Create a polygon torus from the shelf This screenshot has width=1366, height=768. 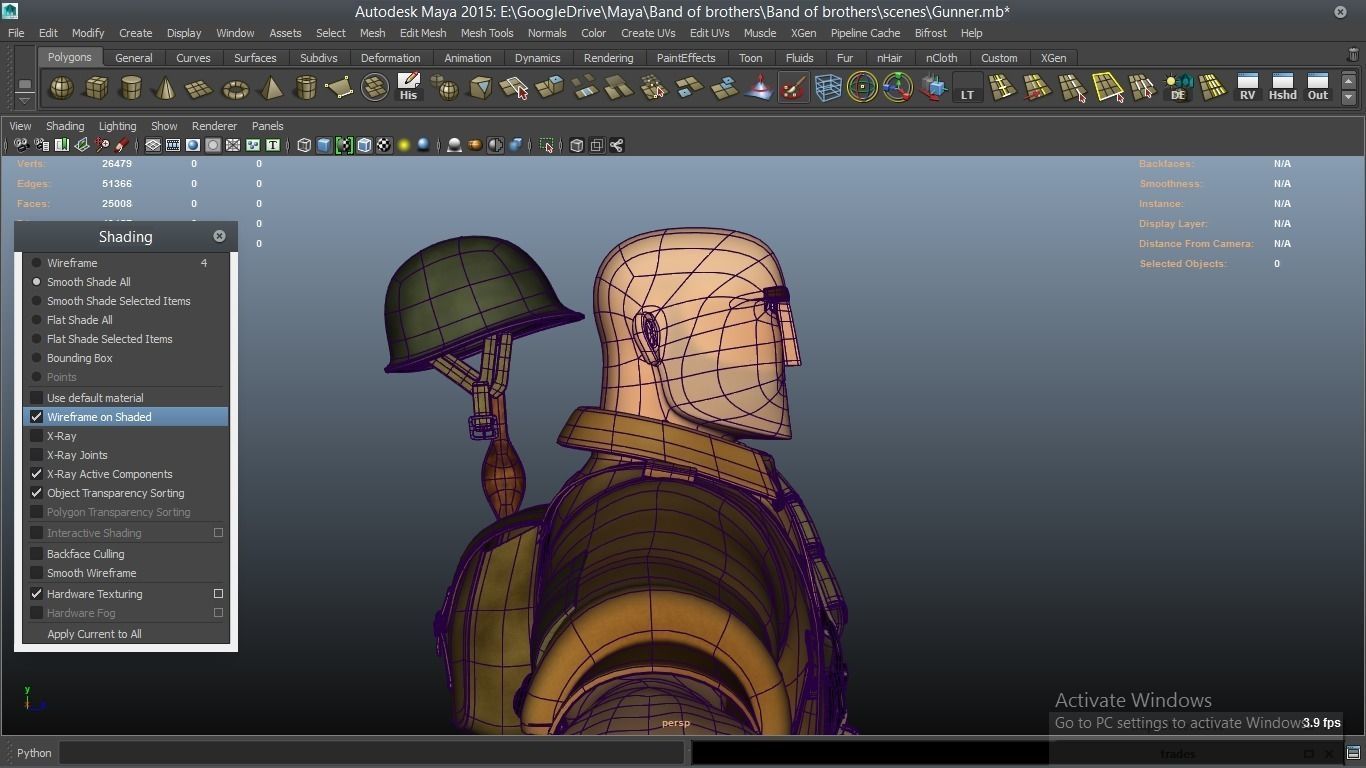point(235,88)
